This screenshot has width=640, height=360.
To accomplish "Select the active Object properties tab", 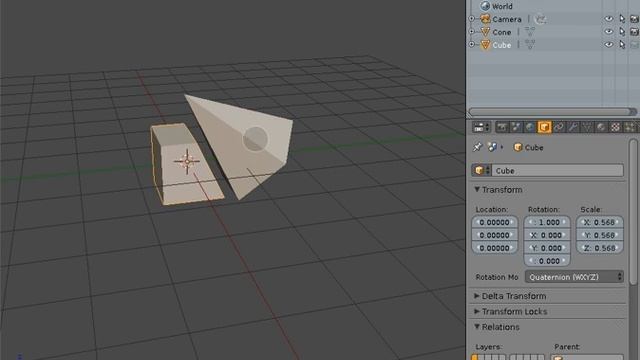I will coord(544,127).
